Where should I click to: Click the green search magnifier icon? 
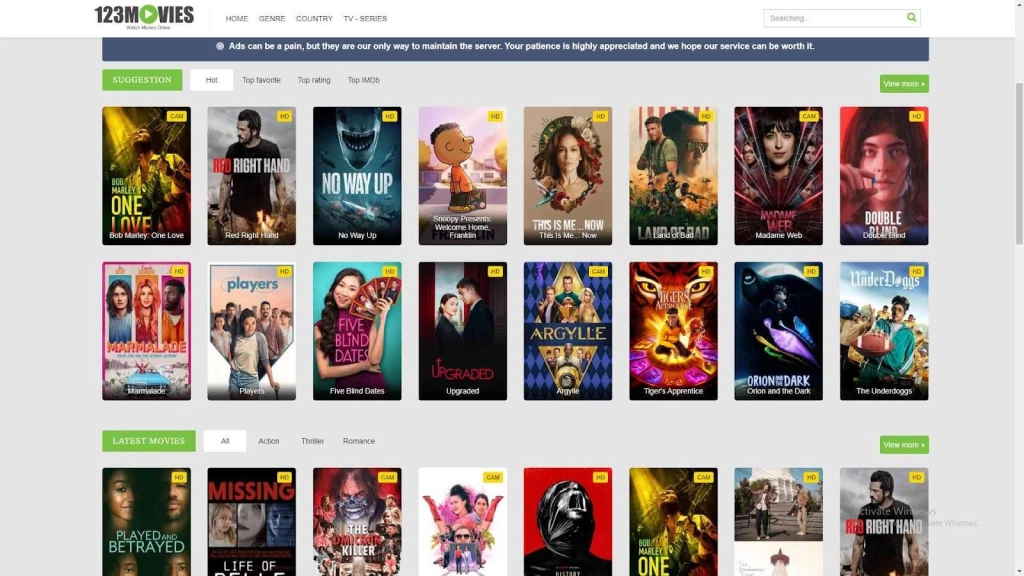pyautogui.click(x=911, y=18)
